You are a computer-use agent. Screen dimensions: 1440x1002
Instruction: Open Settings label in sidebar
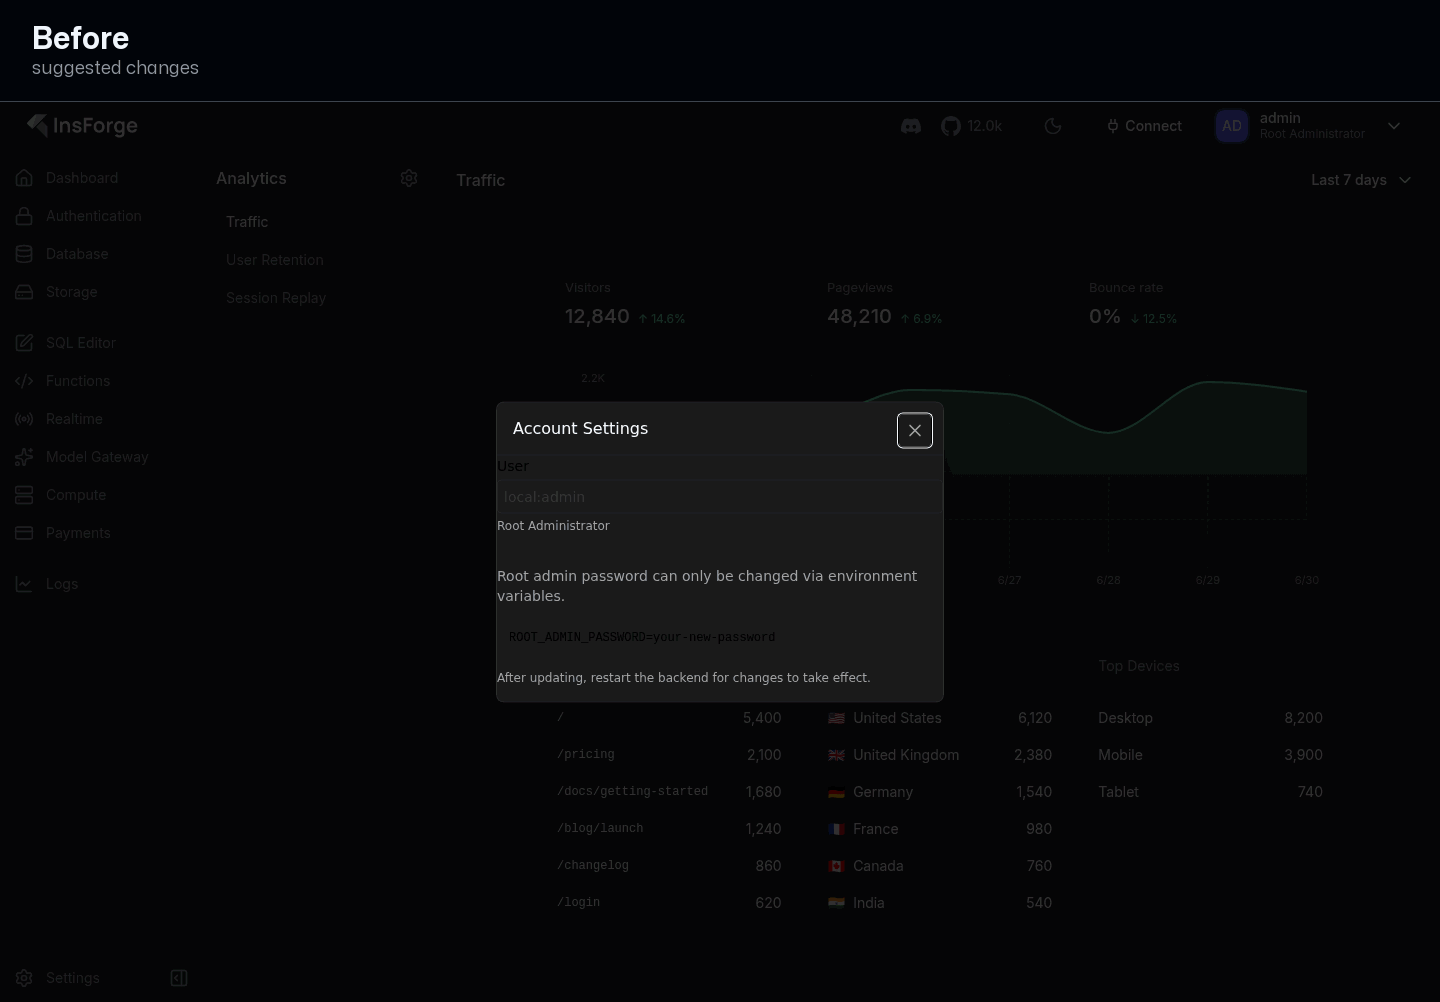(x=73, y=978)
